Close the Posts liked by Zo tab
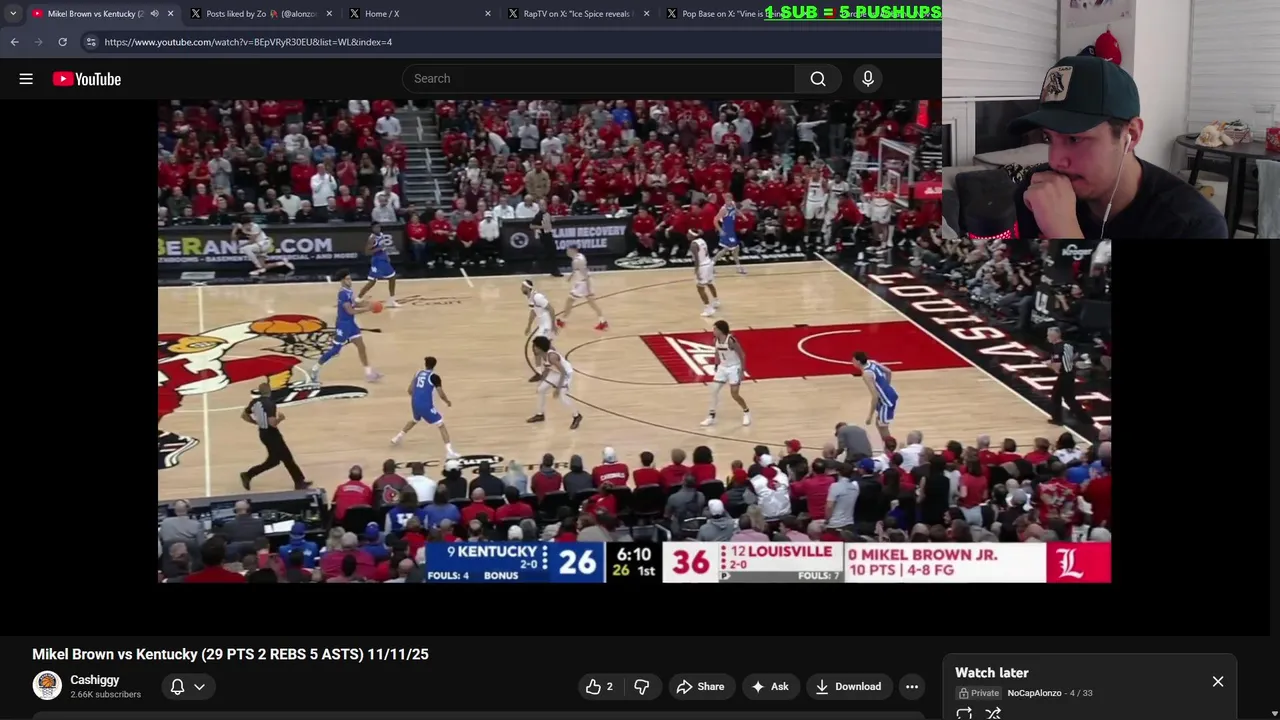Viewport: 1280px width, 720px height. tap(329, 14)
